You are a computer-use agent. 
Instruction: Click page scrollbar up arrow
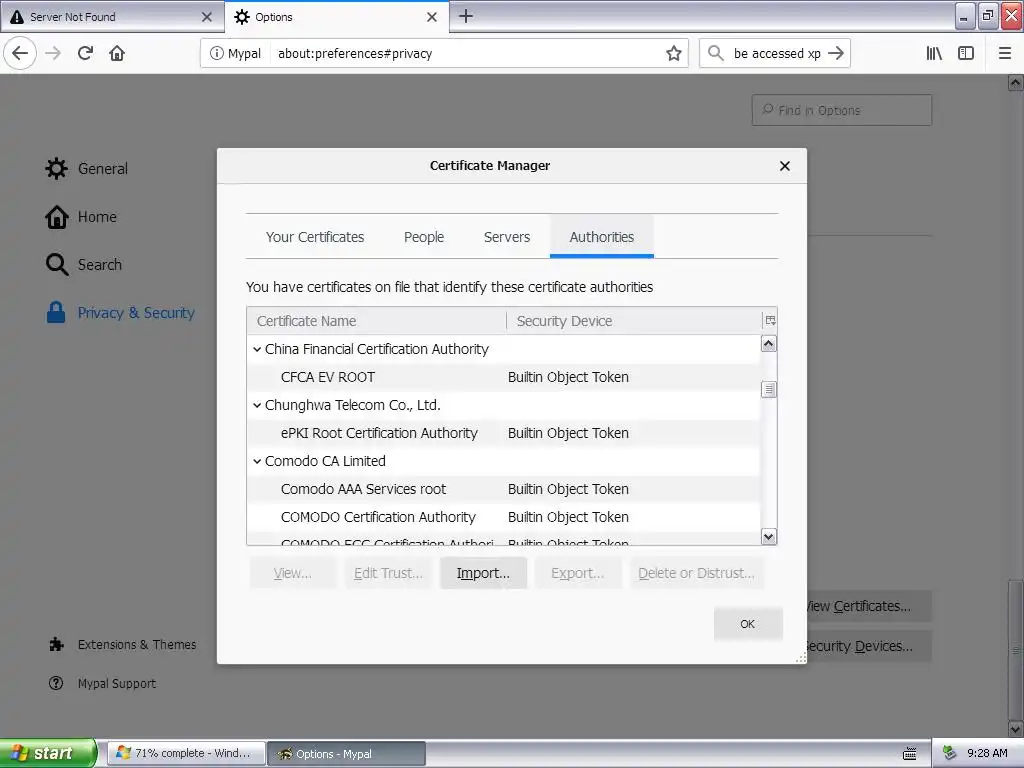point(1015,82)
